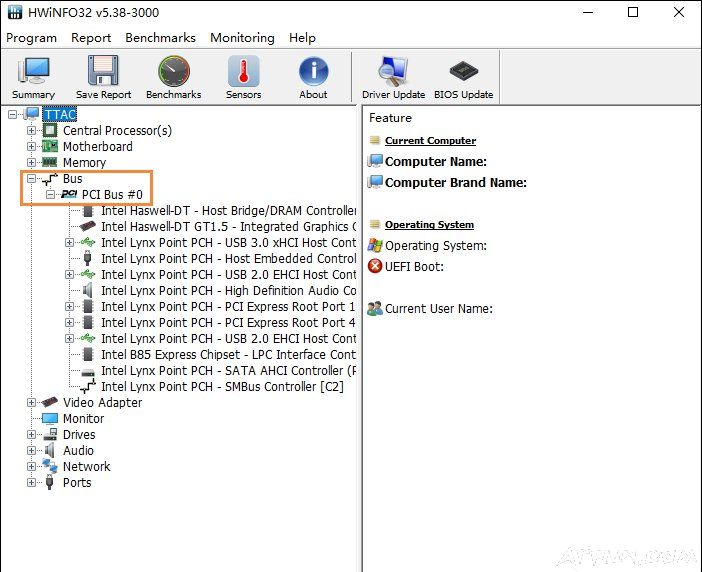
Task: Click the BIOS Update chip icon
Action: point(463,72)
